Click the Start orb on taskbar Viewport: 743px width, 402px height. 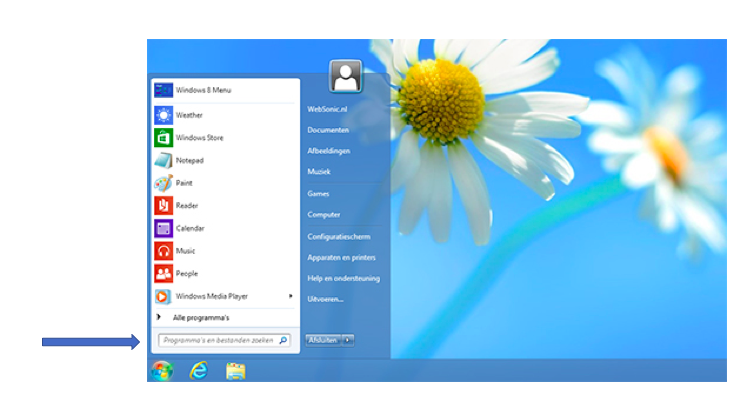tap(162, 371)
